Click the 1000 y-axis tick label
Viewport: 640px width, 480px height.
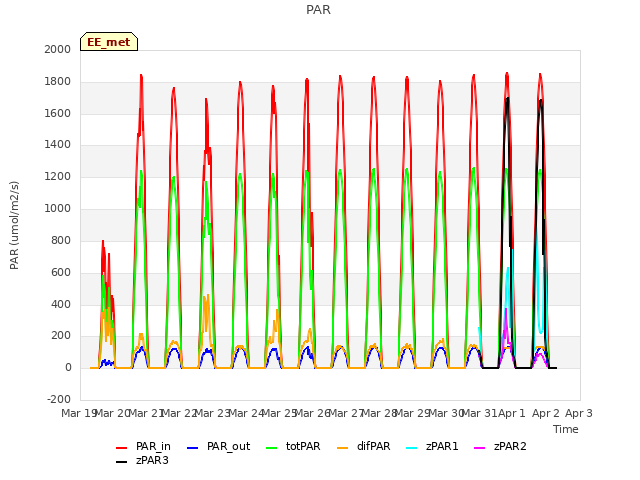58,209
